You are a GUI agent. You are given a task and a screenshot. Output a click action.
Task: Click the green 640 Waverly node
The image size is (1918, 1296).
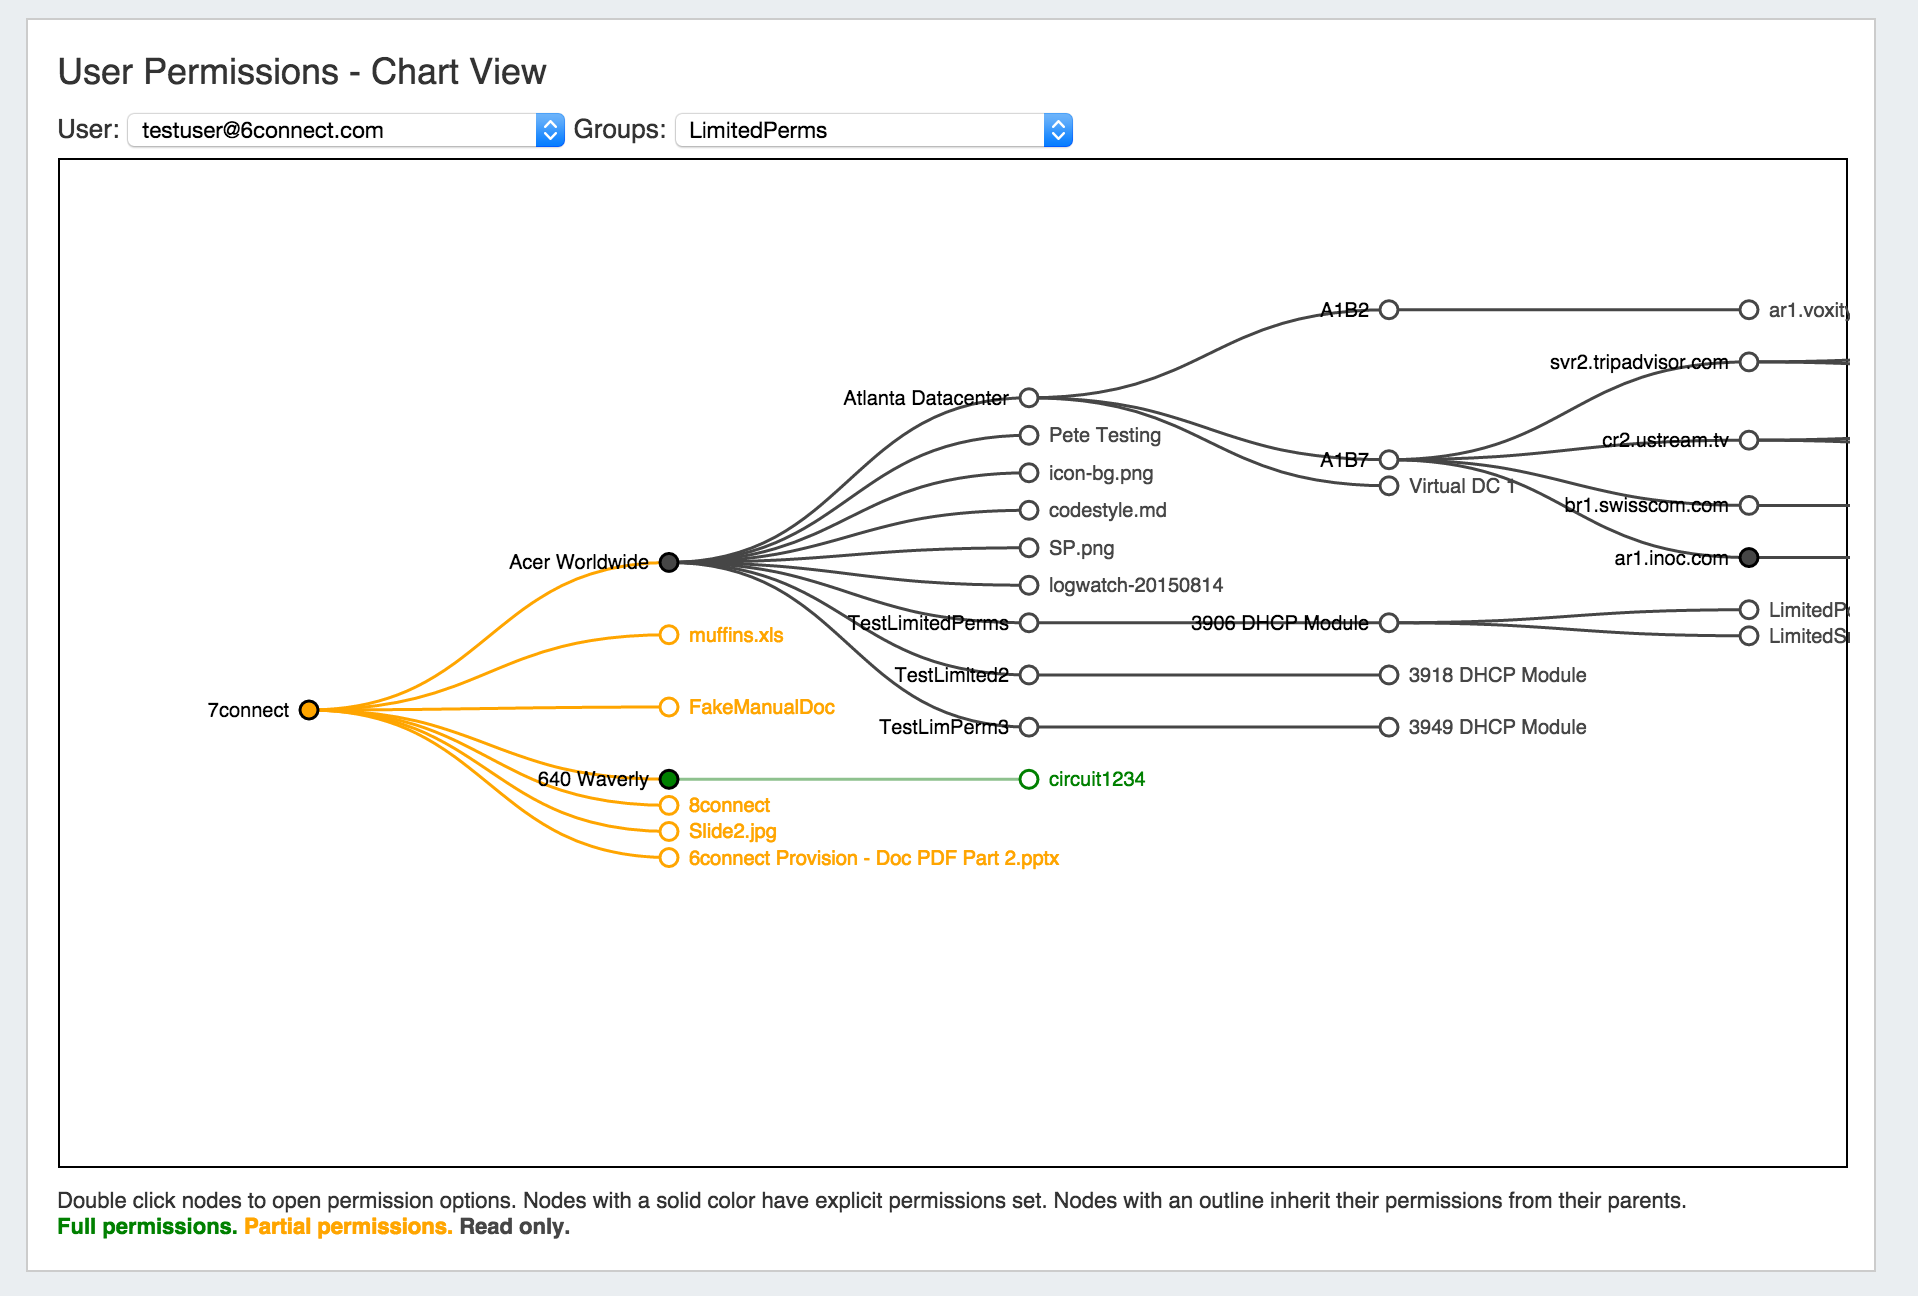669,779
